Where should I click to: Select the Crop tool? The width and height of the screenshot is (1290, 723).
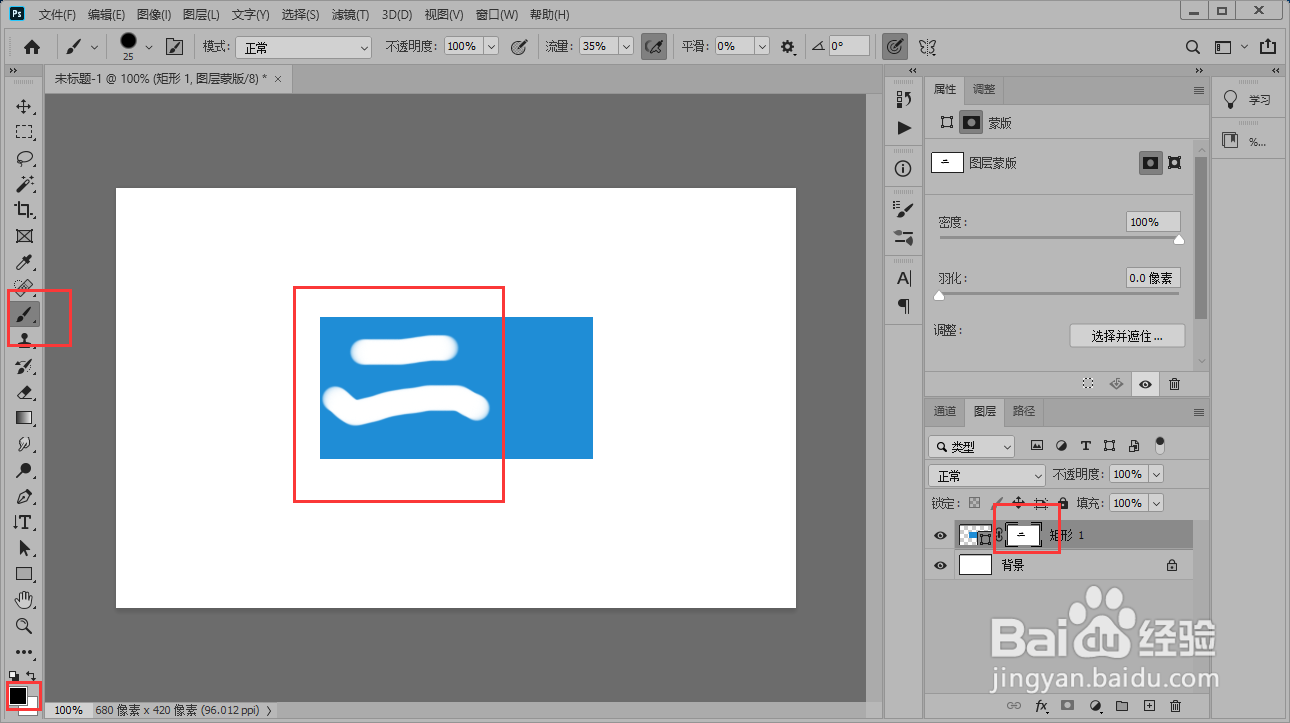pos(24,210)
